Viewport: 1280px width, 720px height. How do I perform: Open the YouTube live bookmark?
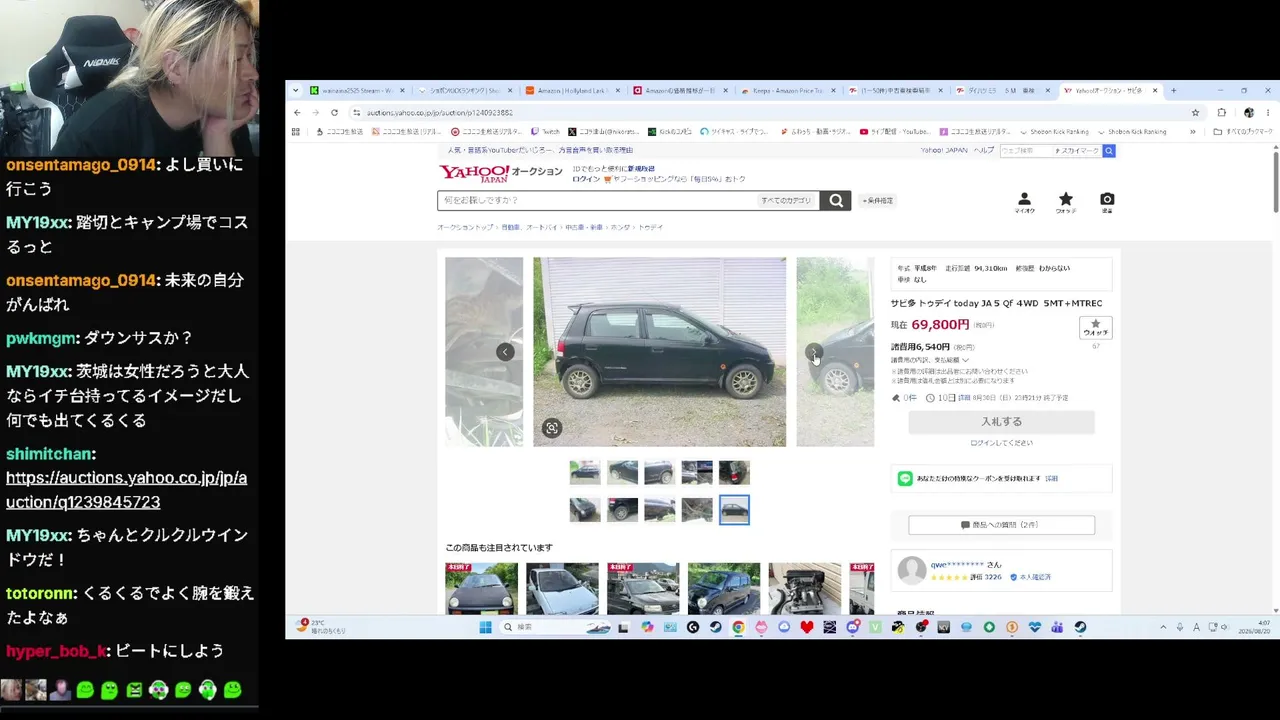click(895, 131)
